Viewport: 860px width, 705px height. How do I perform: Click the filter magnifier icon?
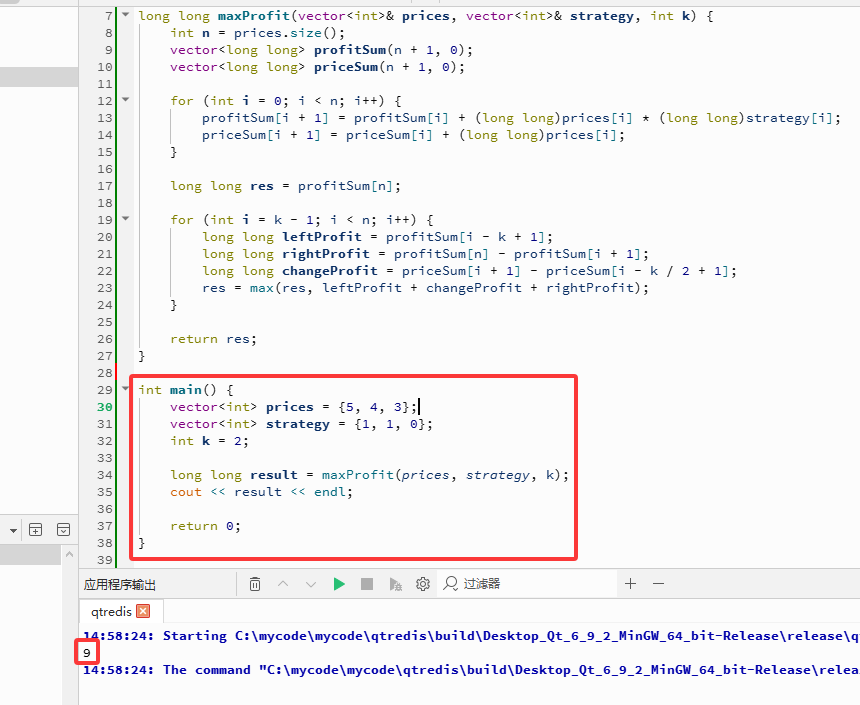click(451, 583)
